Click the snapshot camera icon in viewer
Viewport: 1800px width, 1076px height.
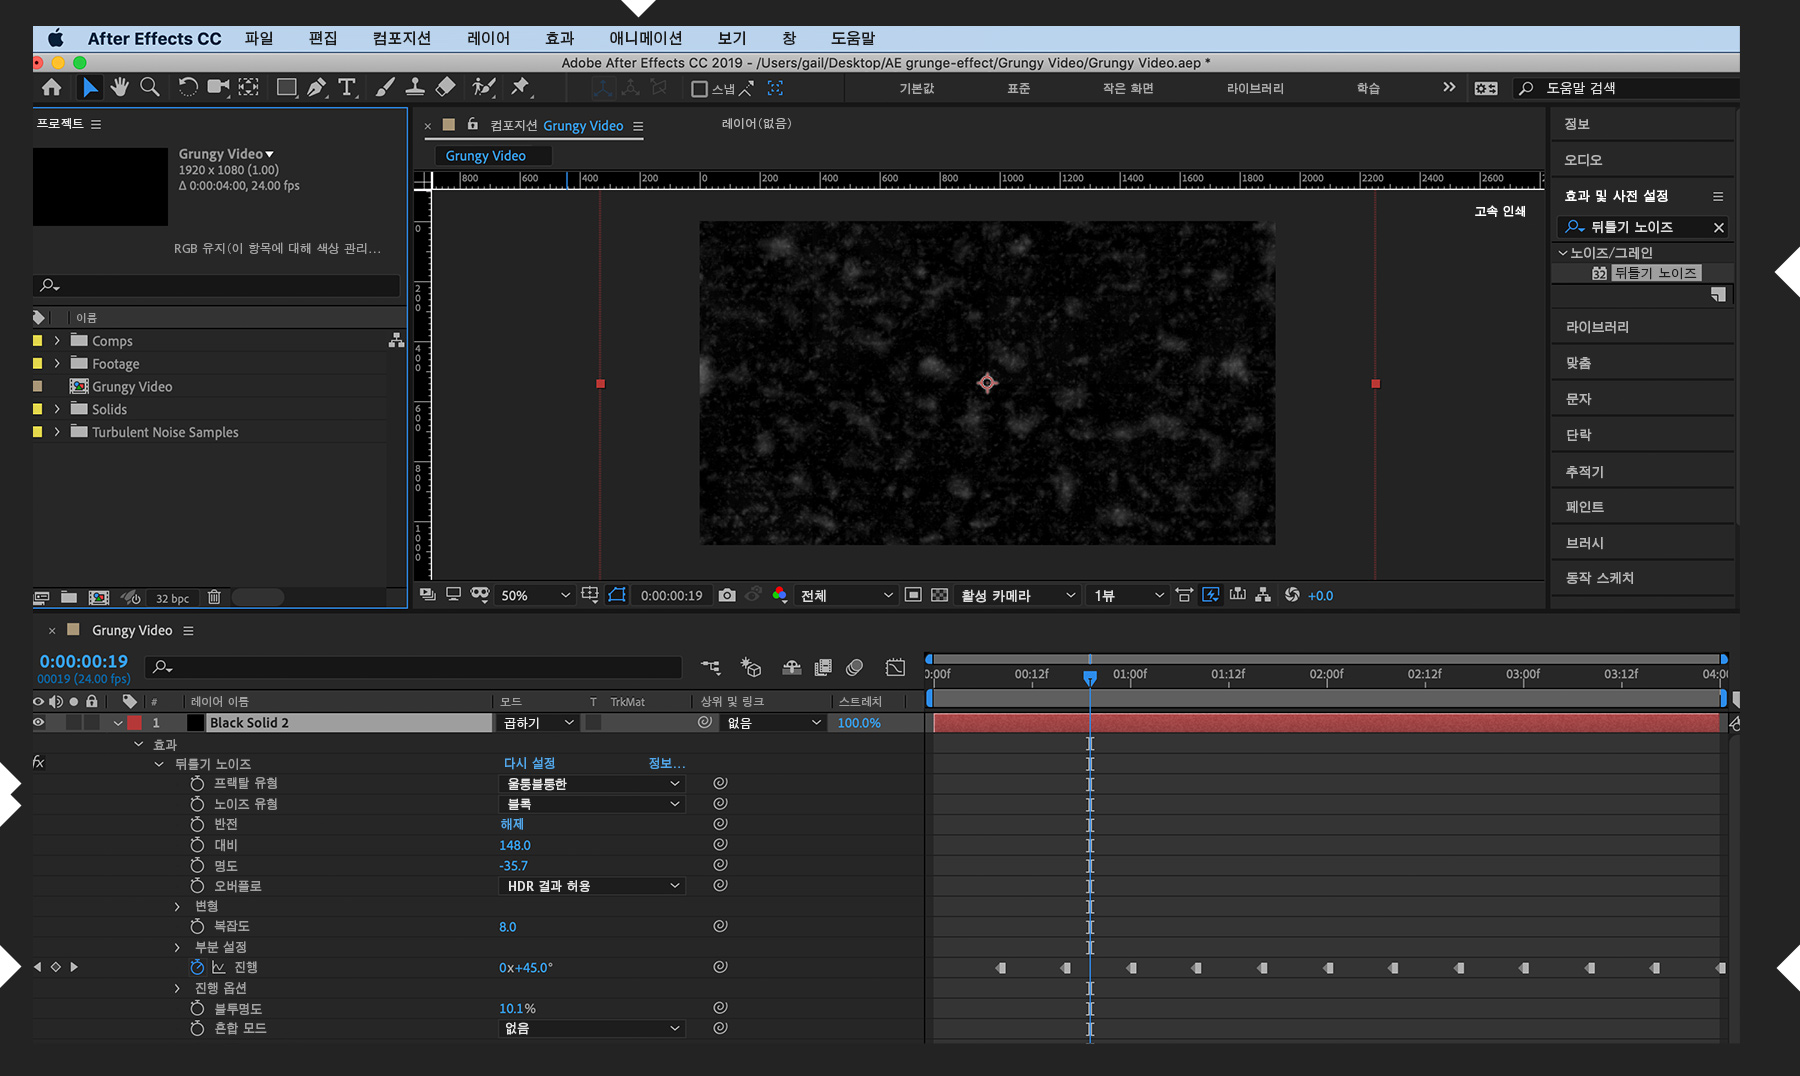coord(727,595)
